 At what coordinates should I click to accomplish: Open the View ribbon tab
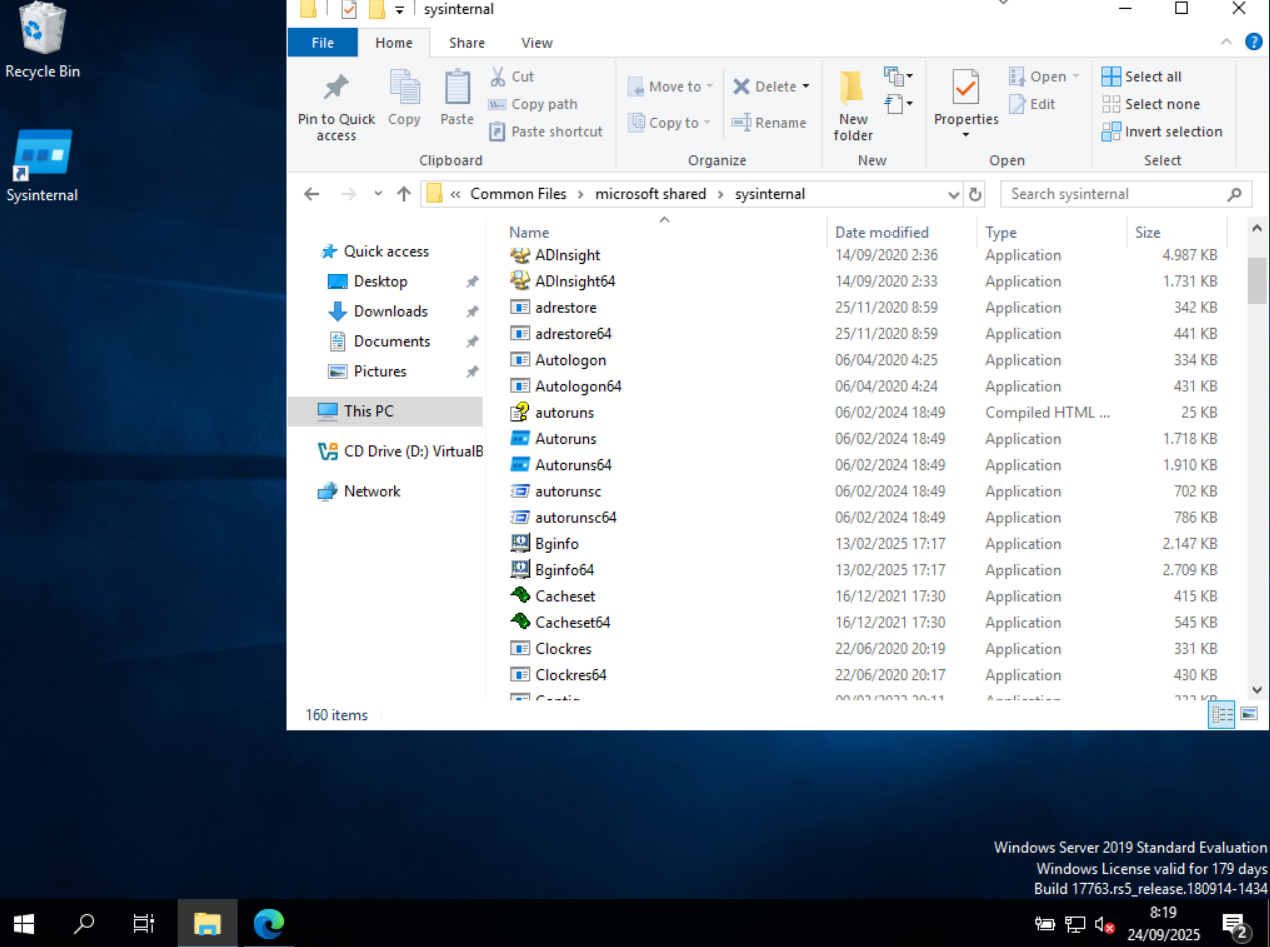point(536,43)
